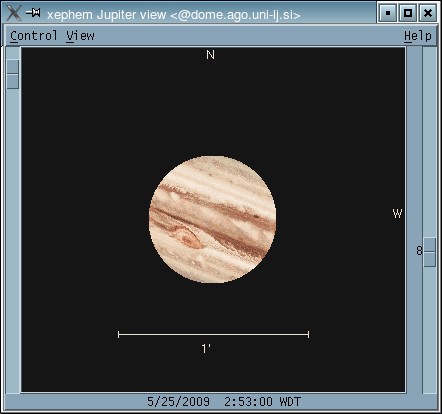Click the W west direction label
Screen dimensions: 442x414
pos(397,213)
